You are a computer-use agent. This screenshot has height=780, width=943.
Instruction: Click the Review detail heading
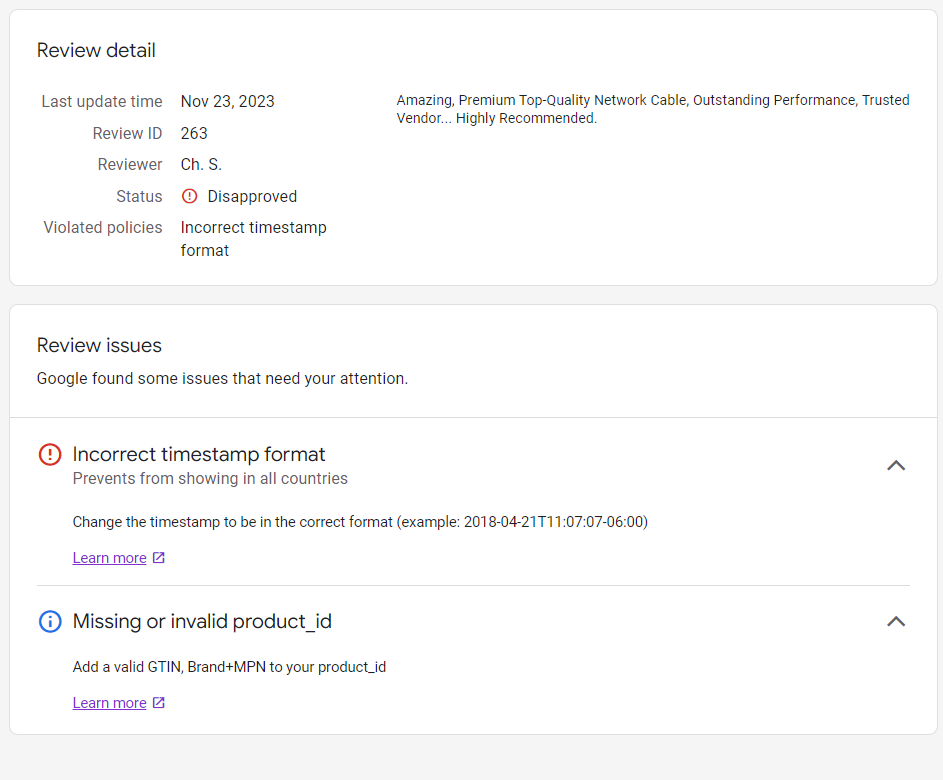point(96,50)
